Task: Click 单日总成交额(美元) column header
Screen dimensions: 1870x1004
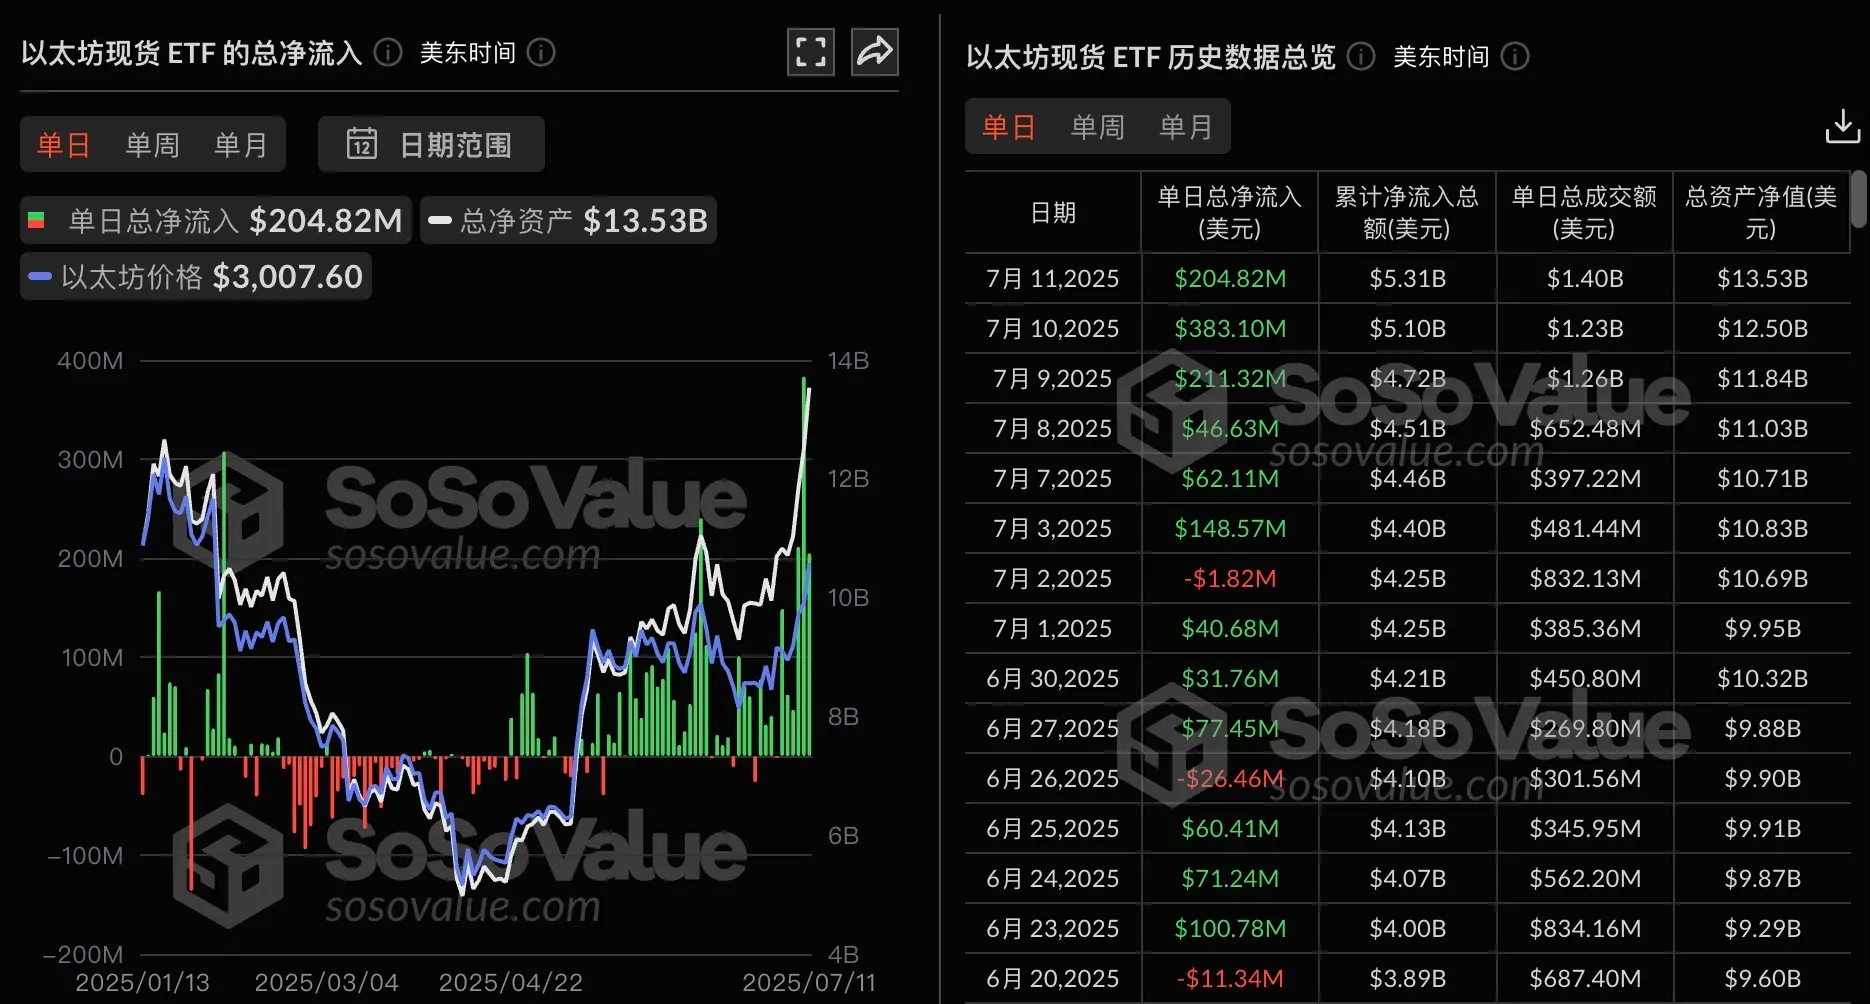Action: pyautogui.click(x=1584, y=212)
